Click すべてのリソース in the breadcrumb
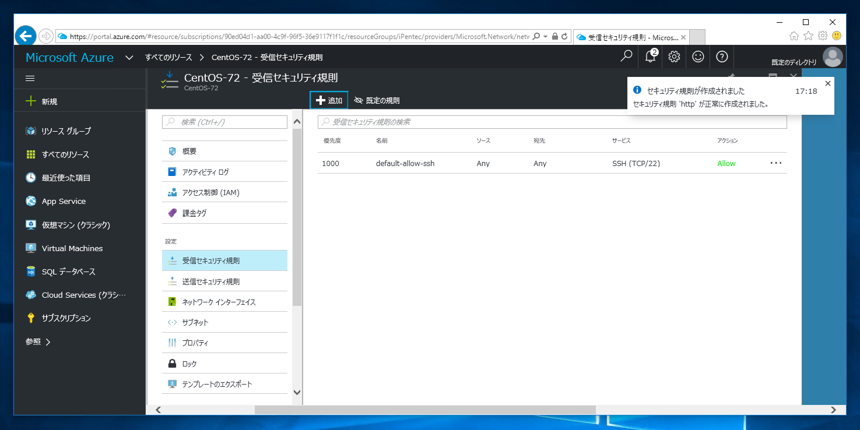860x430 pixels. pyautogui.click(x=168, y=57)
